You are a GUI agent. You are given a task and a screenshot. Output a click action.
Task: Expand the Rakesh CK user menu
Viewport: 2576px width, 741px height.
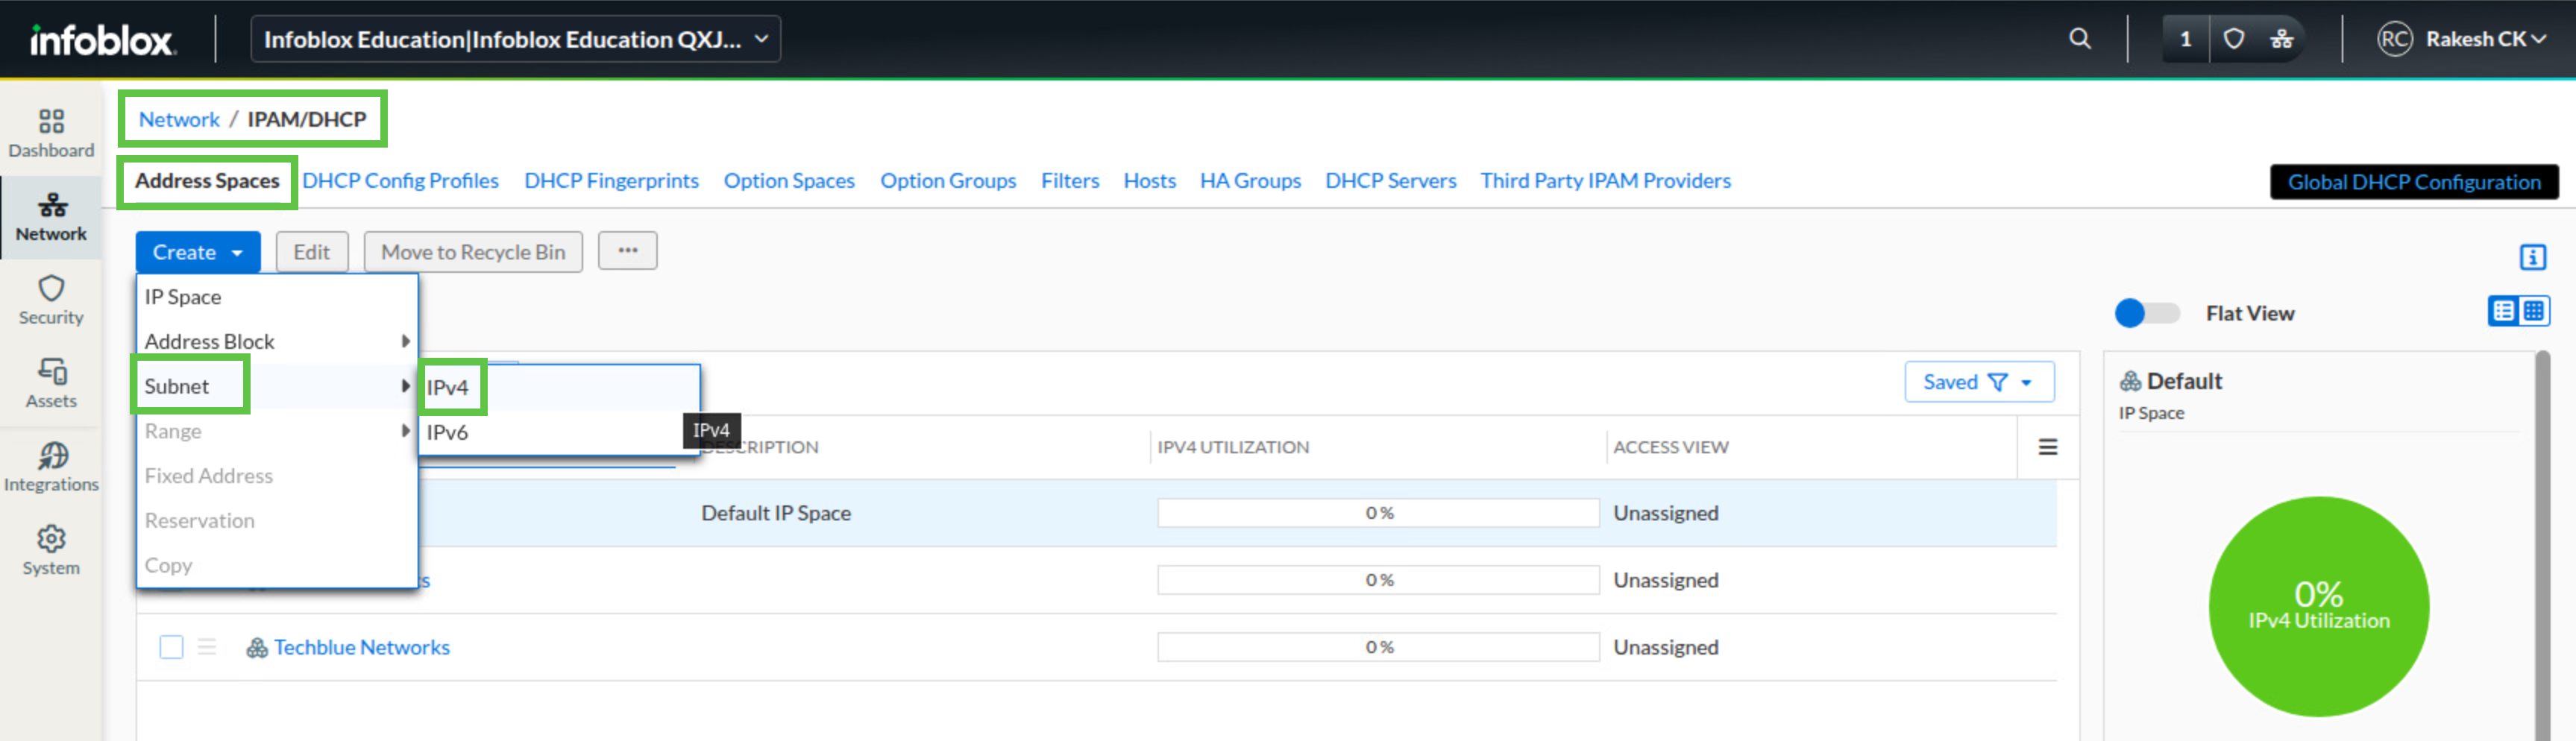tap(2485, 39)
